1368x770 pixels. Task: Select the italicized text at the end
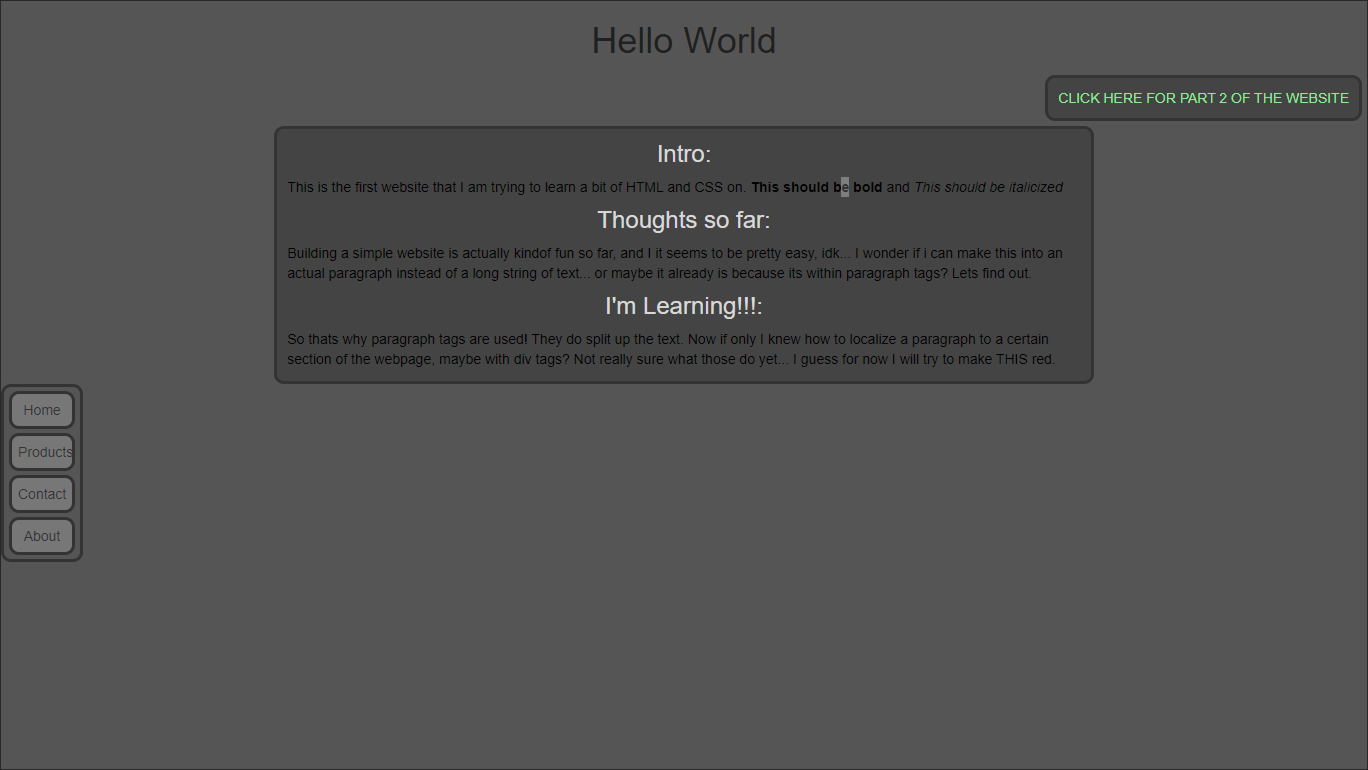pyautogui.click(x=988, y=187)
